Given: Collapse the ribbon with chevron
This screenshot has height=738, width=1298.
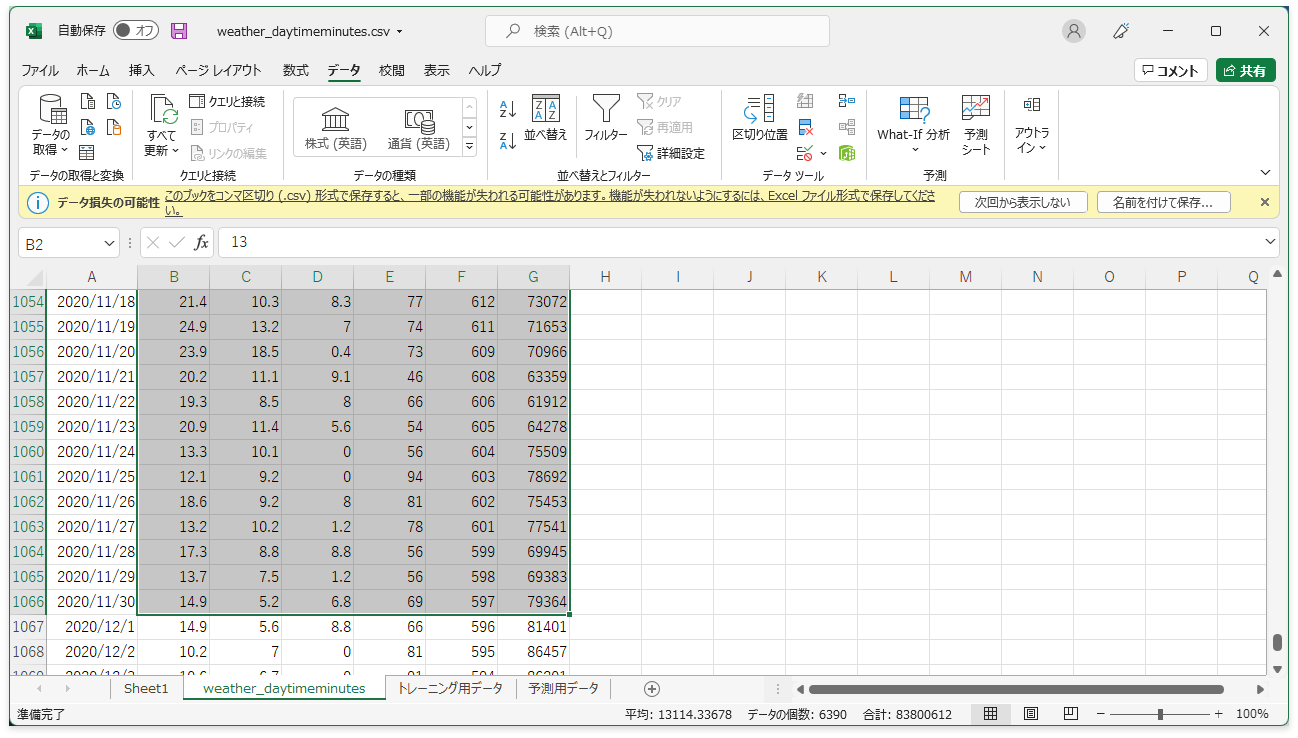Looking at the screenshot, I should point(1265,173).
